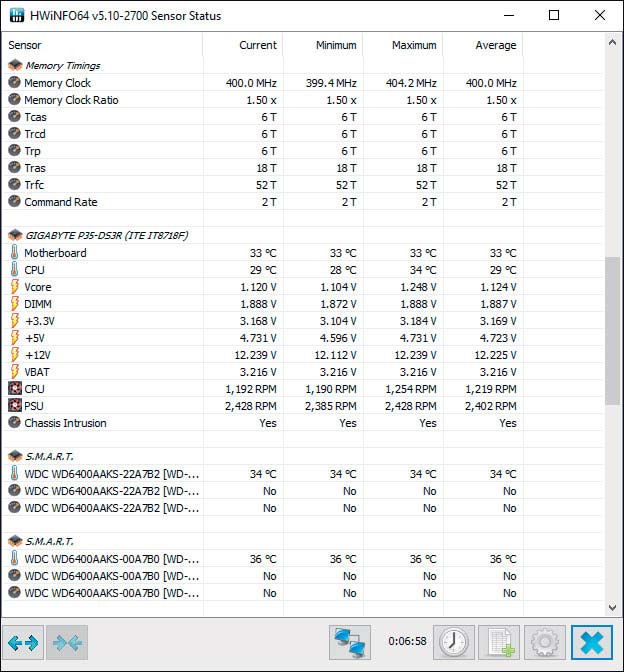
Task: Open sensor settings gear button
Action: [x=544, y=642]
